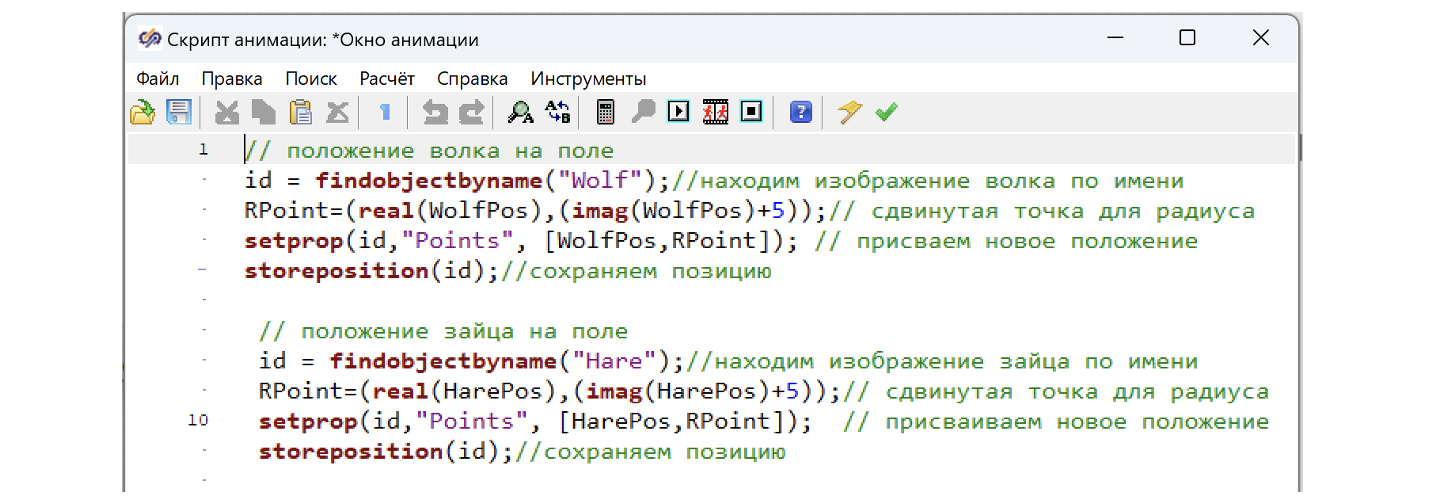Viewport: 1436px width, 504px height.
Task: Click the Copy icon in toolbar
Action: pos(264,113)
